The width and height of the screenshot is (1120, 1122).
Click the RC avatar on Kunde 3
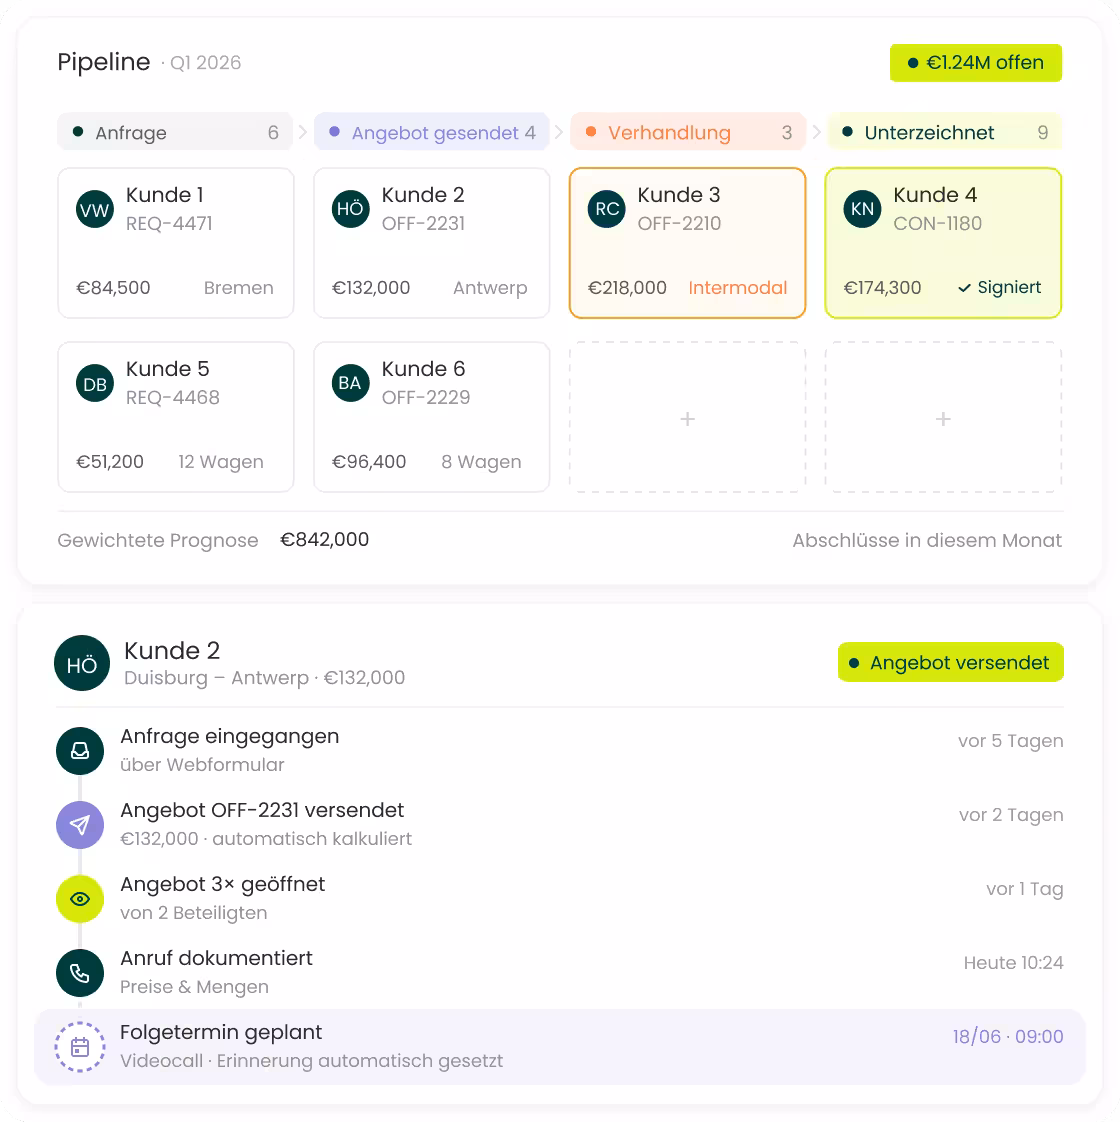(607, 209)
